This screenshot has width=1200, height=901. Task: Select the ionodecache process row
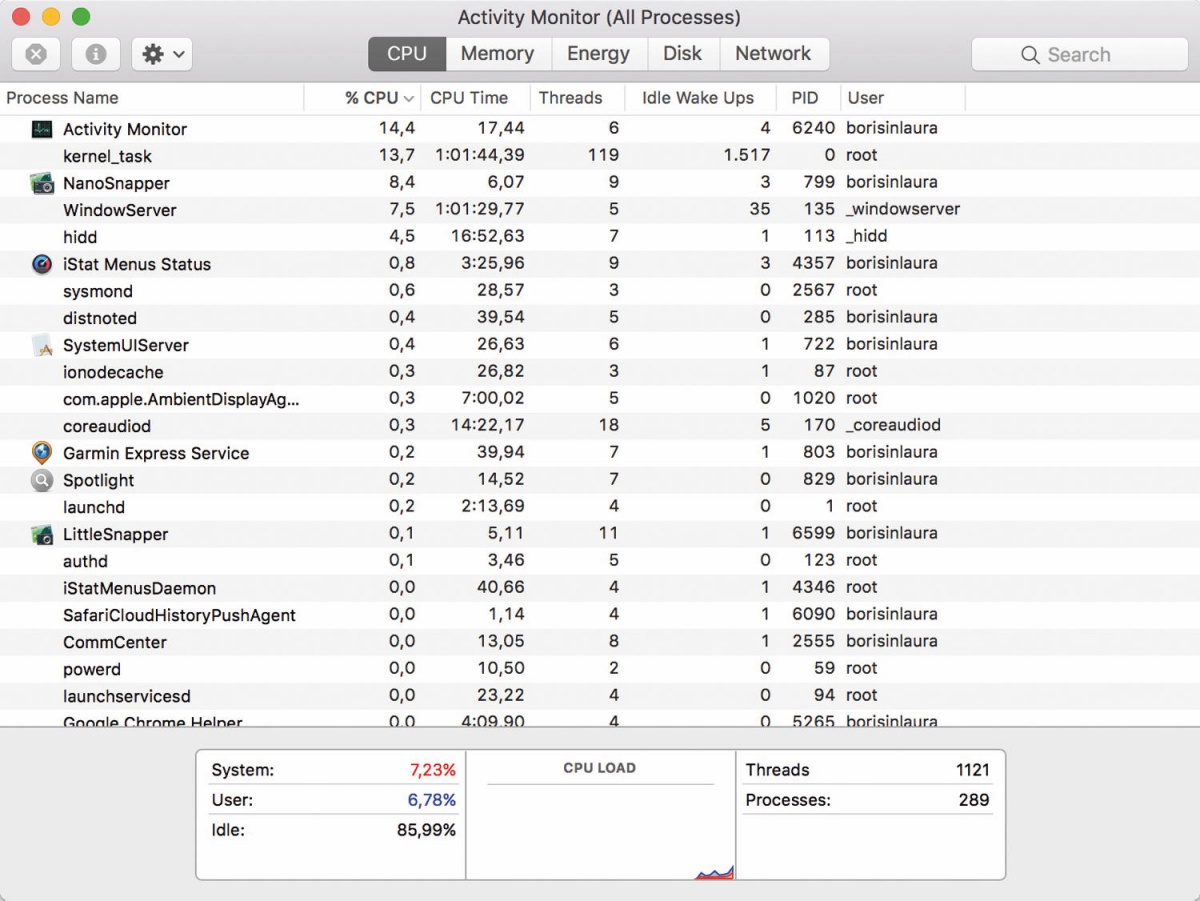pos(600,372)
